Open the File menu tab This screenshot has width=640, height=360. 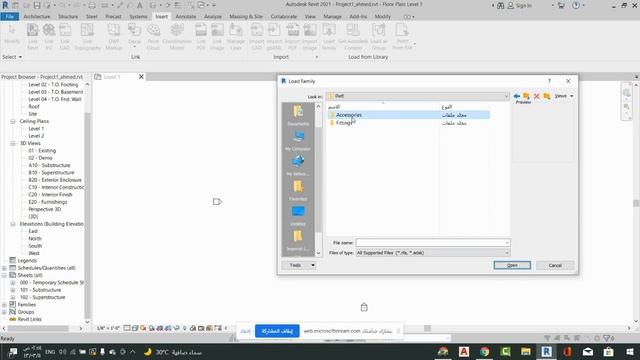[x=10, y=17]
